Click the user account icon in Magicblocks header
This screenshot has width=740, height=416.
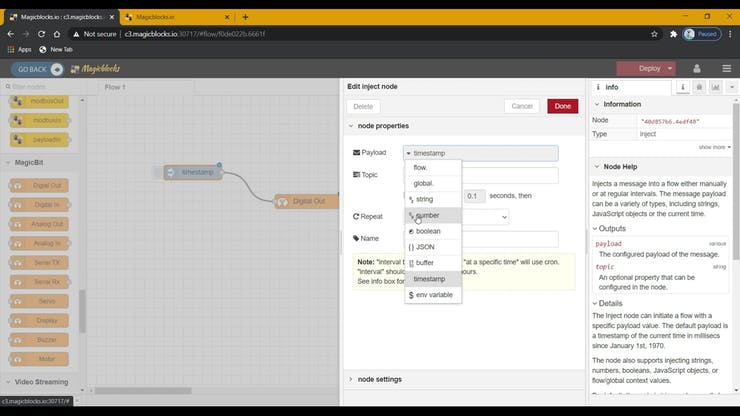click(x=697, y=68)
